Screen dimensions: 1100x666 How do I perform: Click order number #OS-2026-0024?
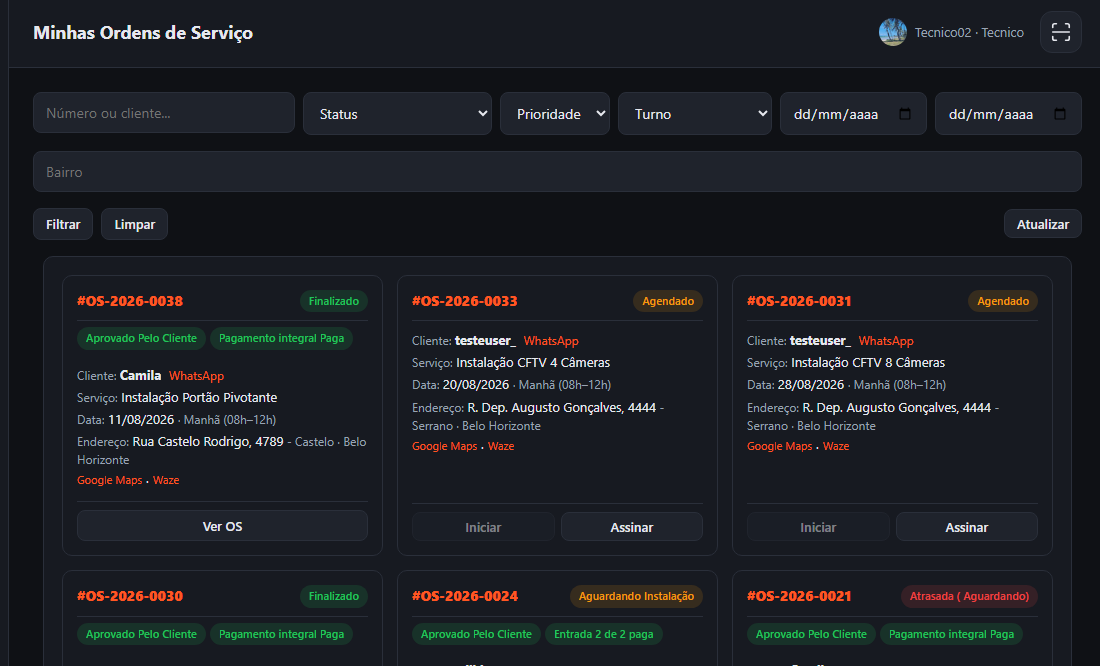coord(464,597)
